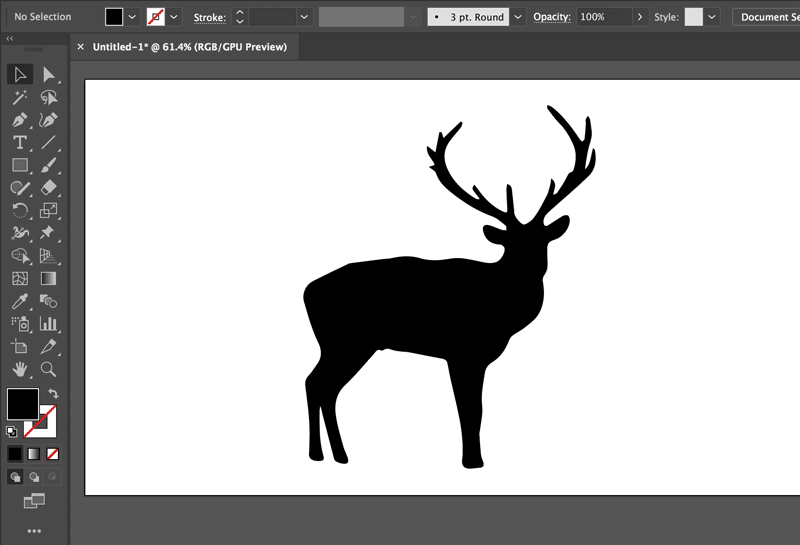Open Edit Toolbar via three-dots button
Viewport: 800px width, 545px height.
pos(34,531)
